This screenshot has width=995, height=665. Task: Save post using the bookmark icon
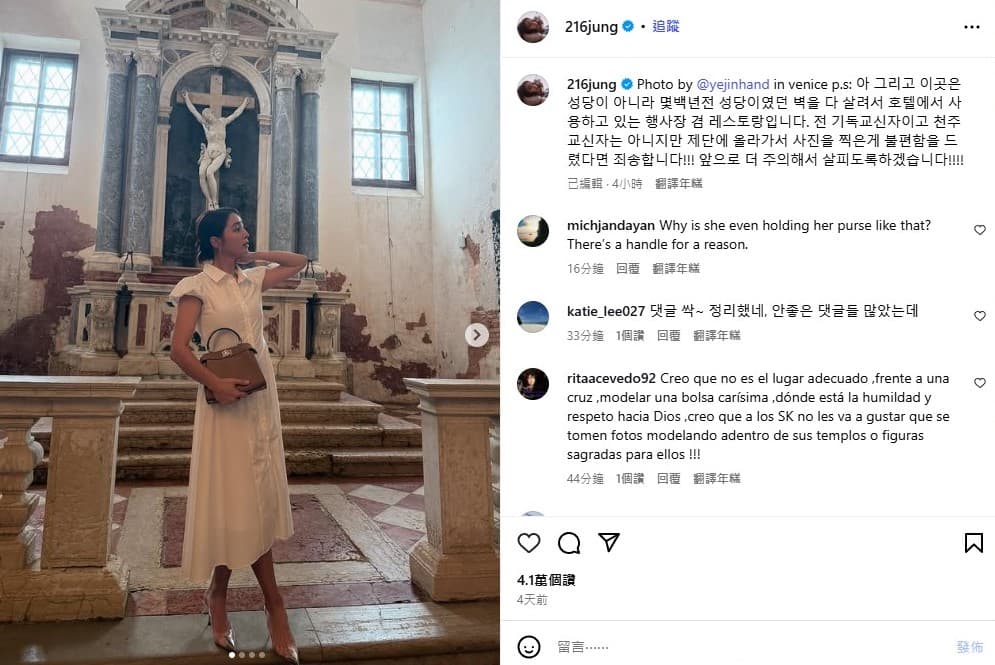(x=973, y=543)
